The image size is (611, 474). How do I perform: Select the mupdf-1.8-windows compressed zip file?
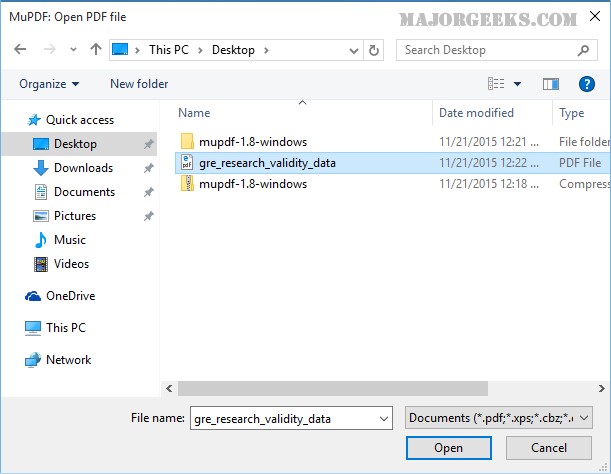(252, 184)
